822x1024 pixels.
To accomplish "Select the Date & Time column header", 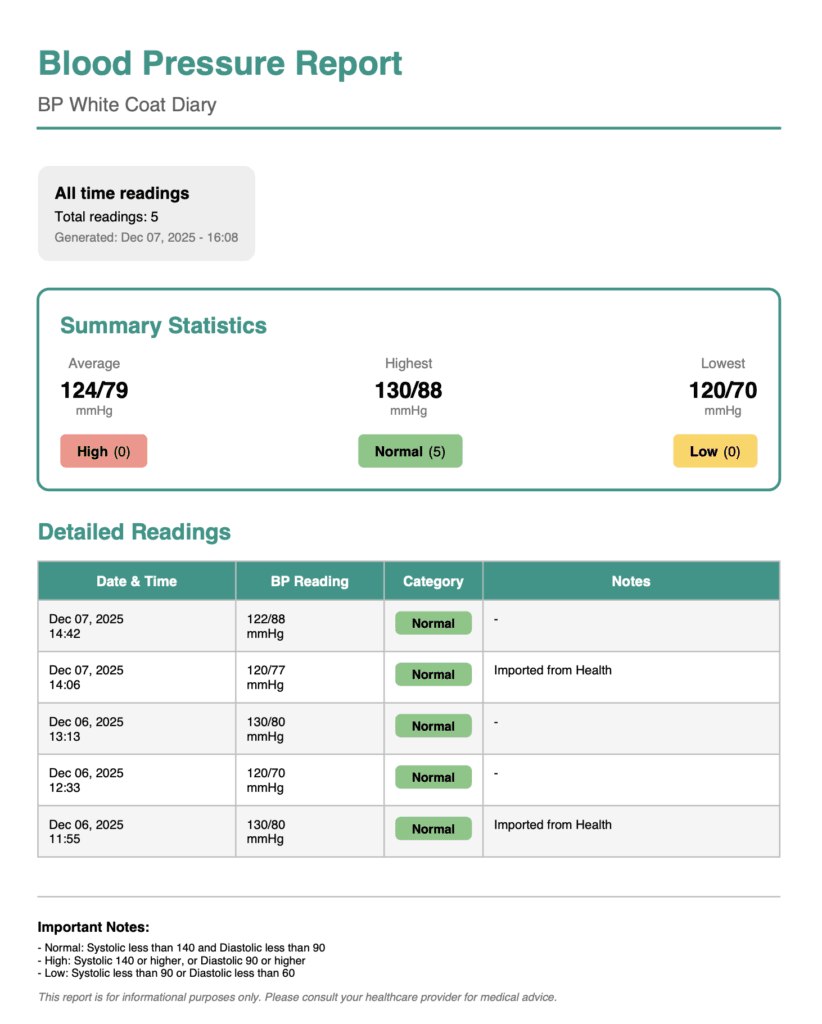I will [136, 581].
